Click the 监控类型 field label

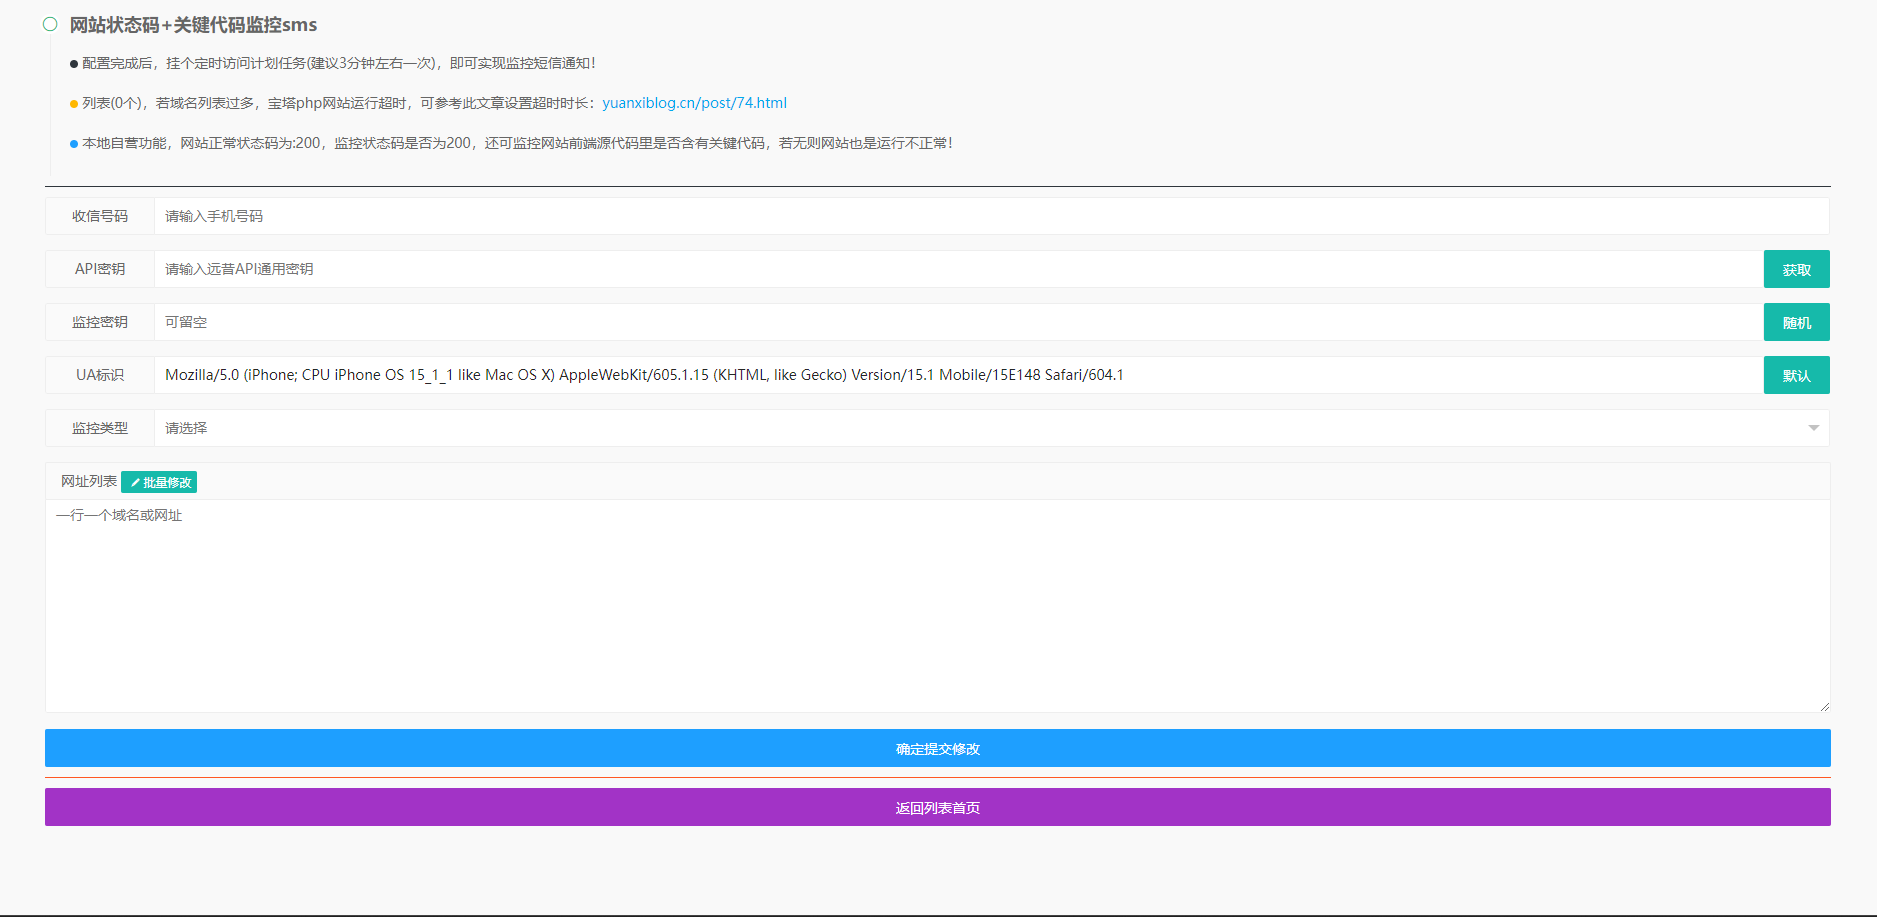pos(100,428)
